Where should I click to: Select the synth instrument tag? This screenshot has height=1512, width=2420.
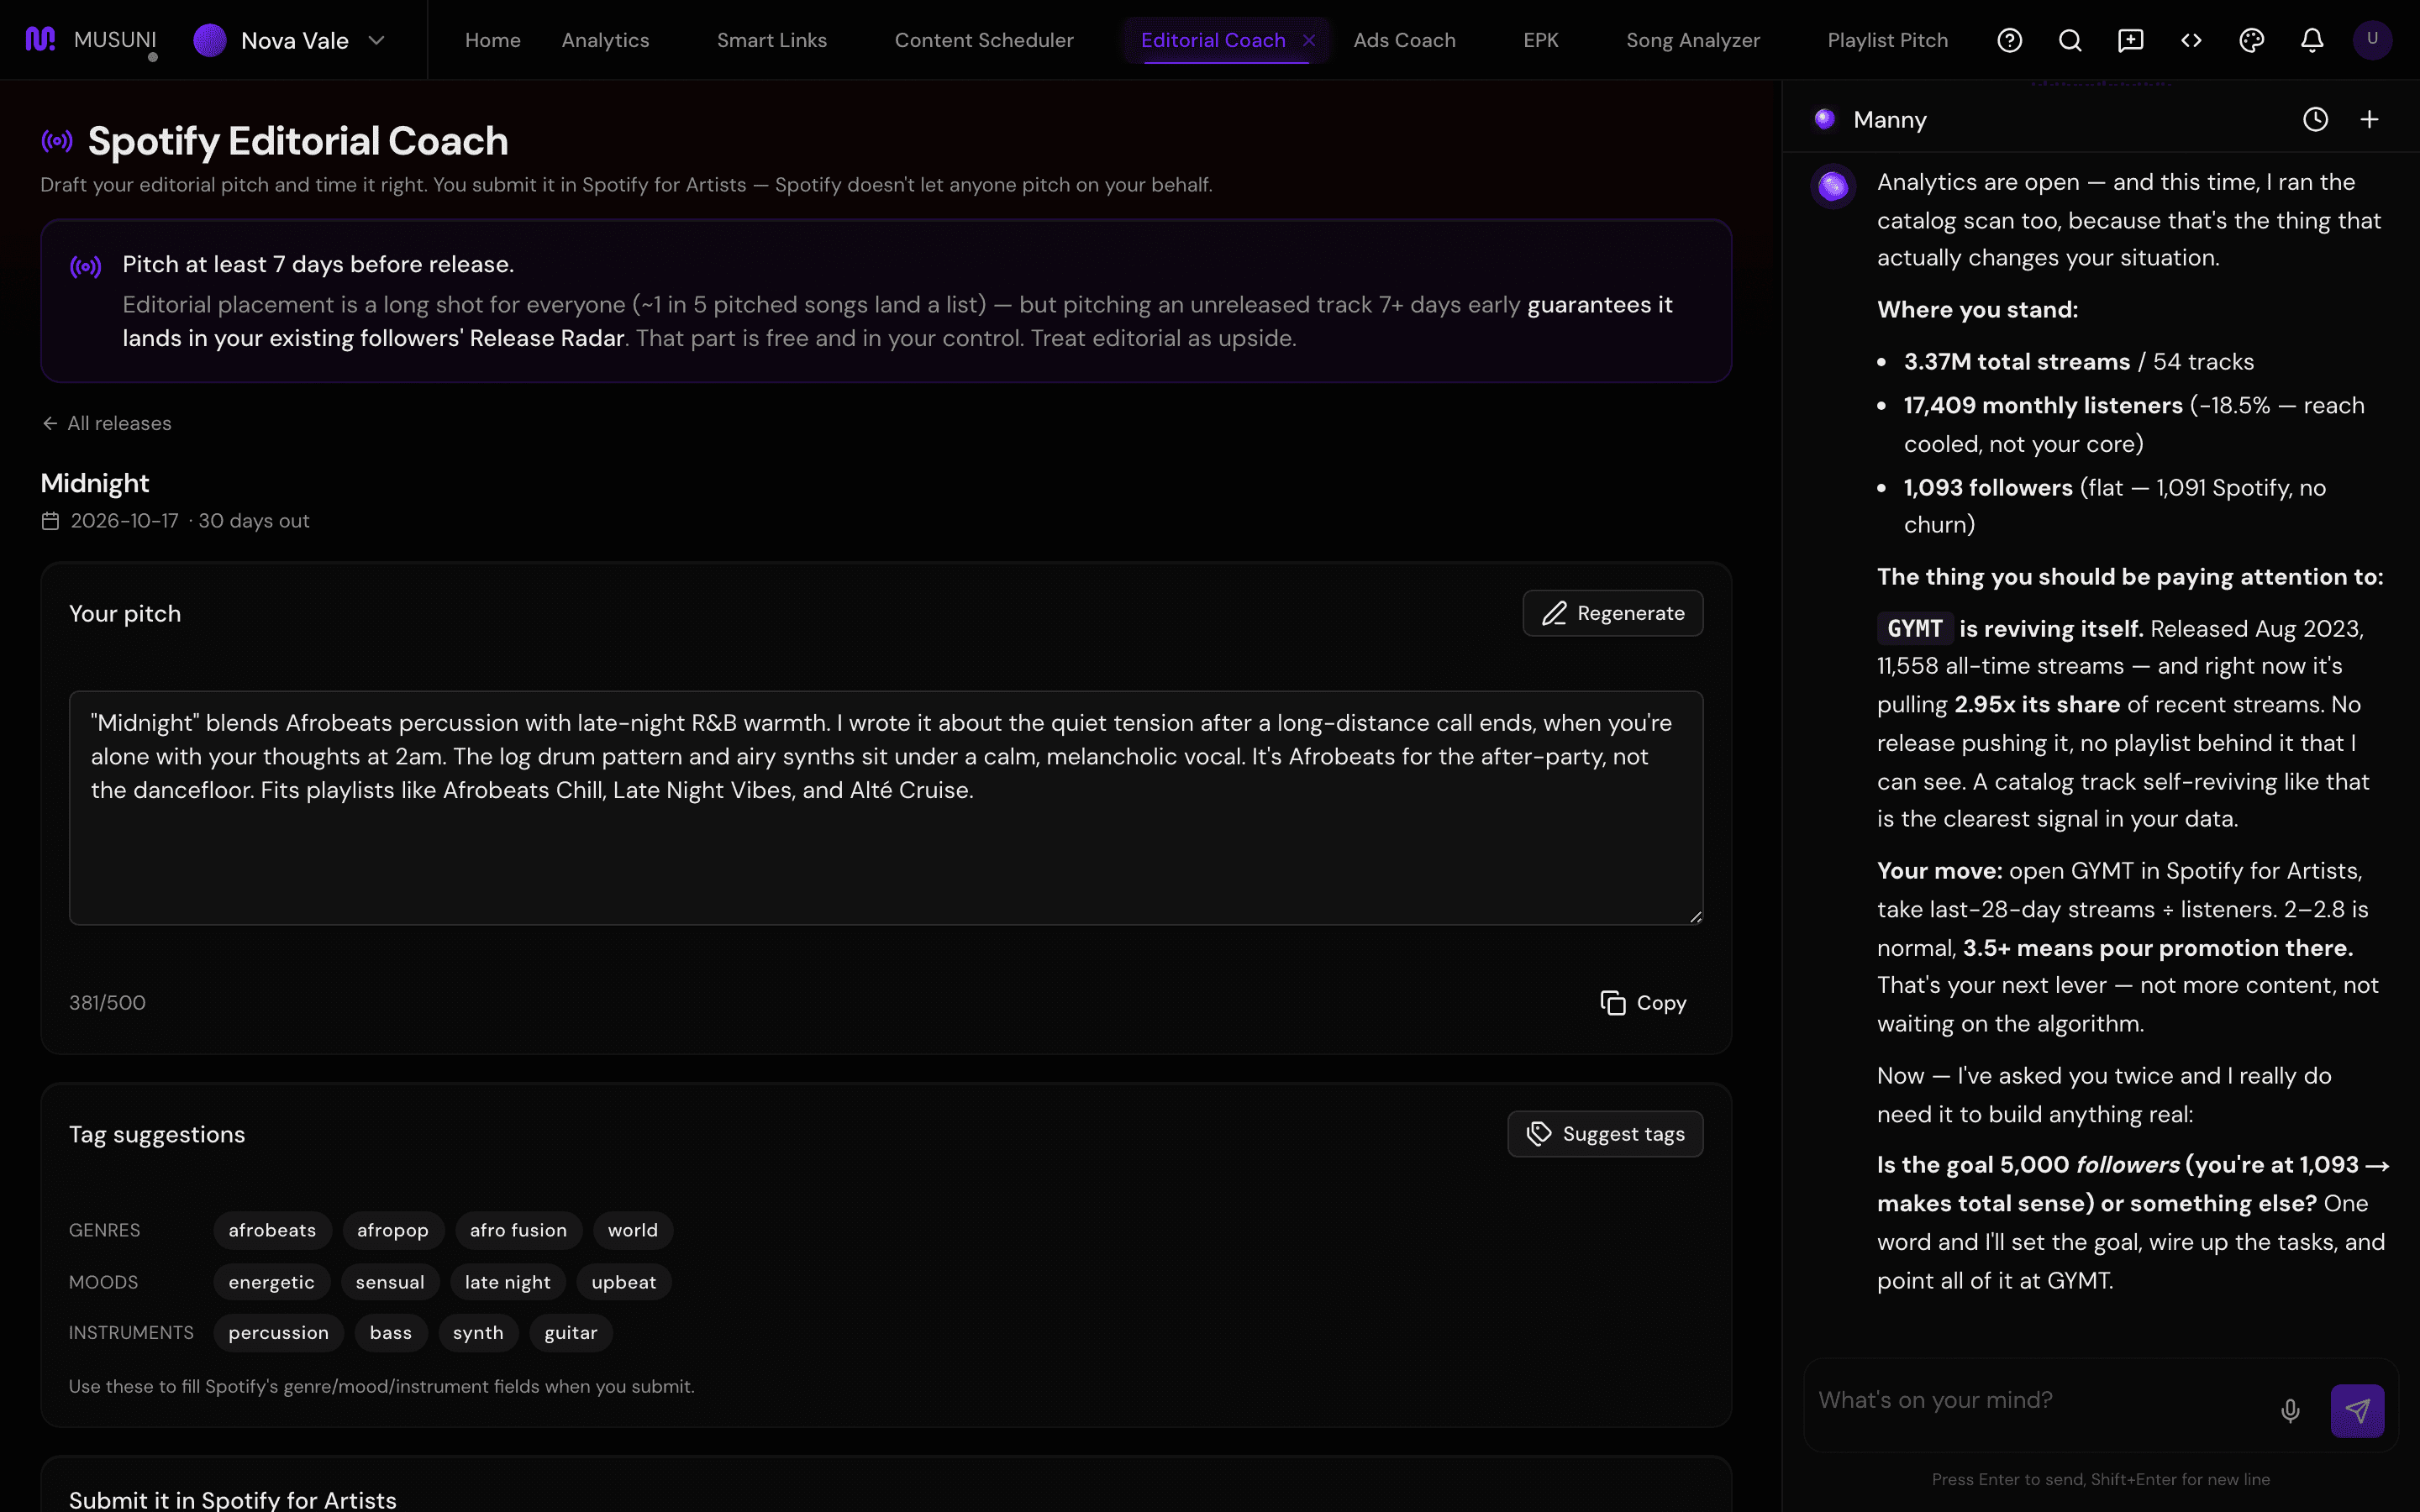tap(478, 1333)
